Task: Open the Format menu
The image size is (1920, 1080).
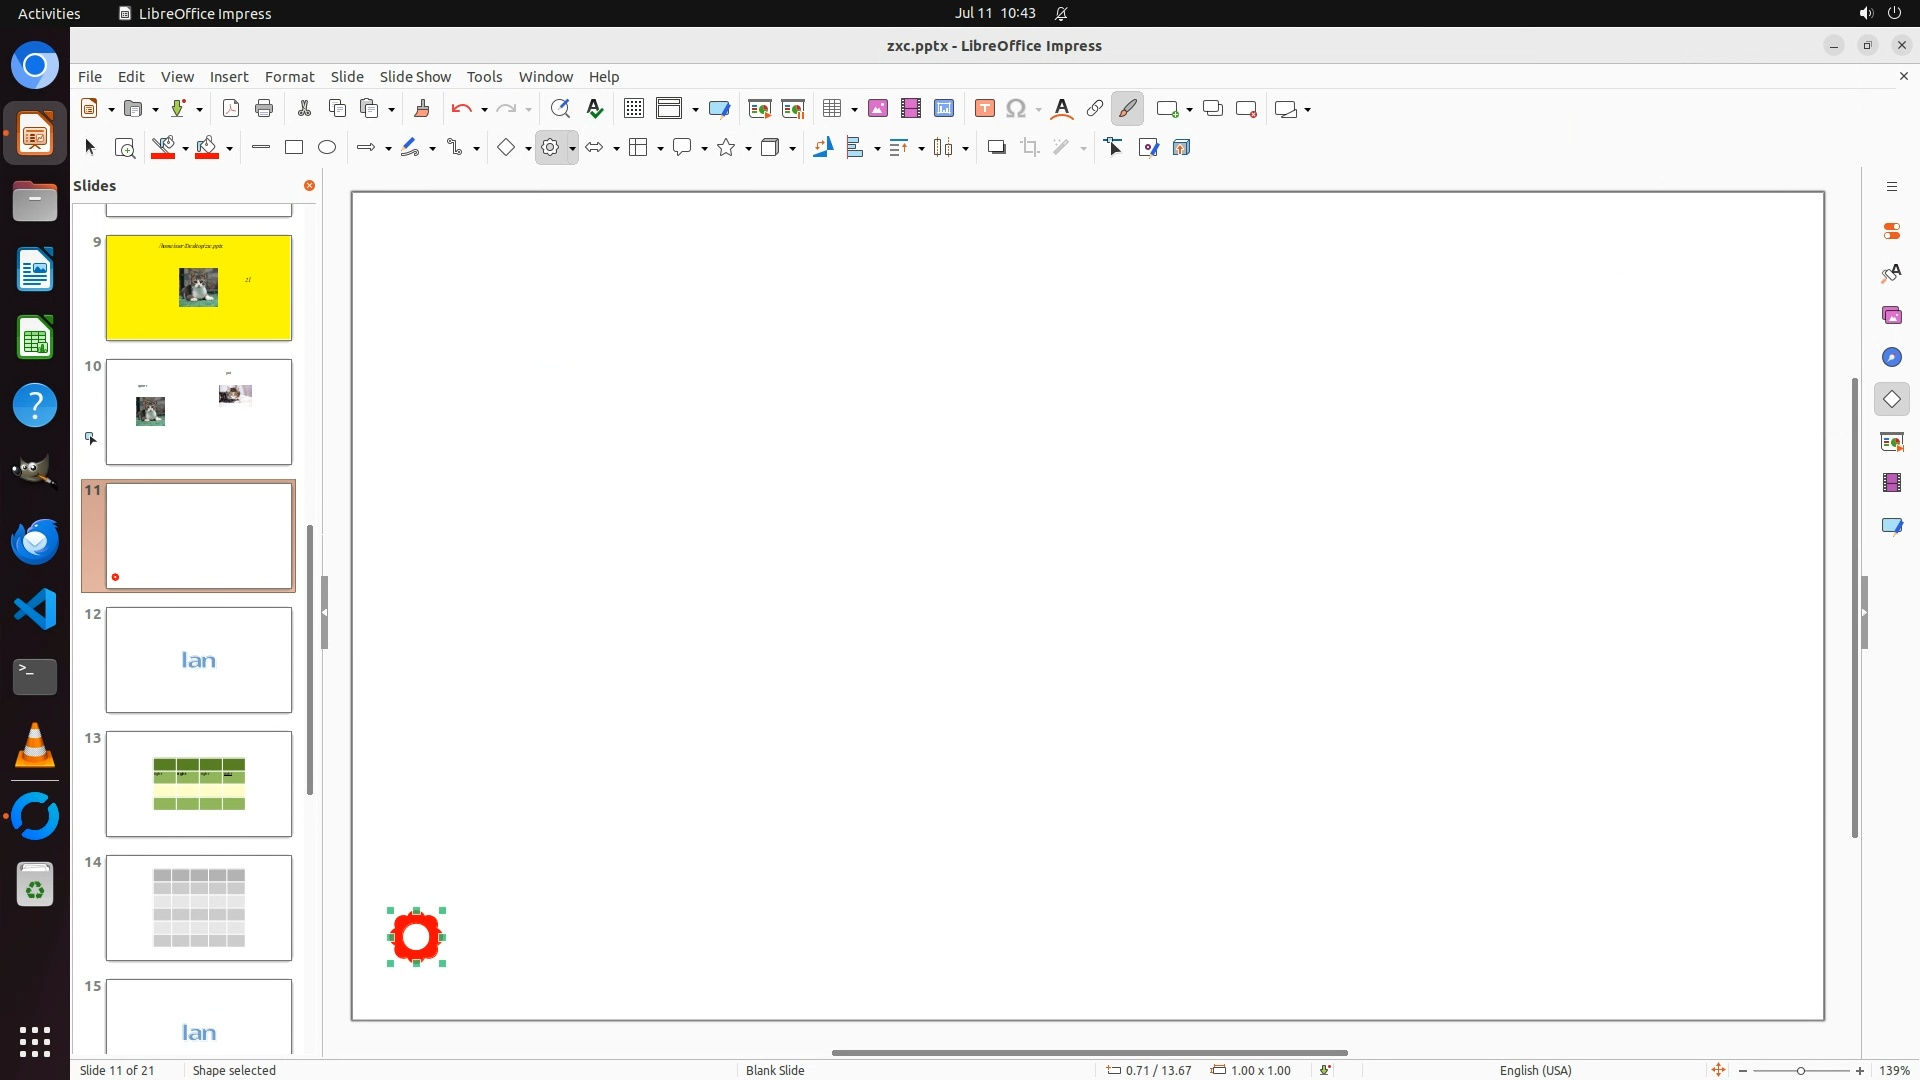Action: tap(289, 76)
